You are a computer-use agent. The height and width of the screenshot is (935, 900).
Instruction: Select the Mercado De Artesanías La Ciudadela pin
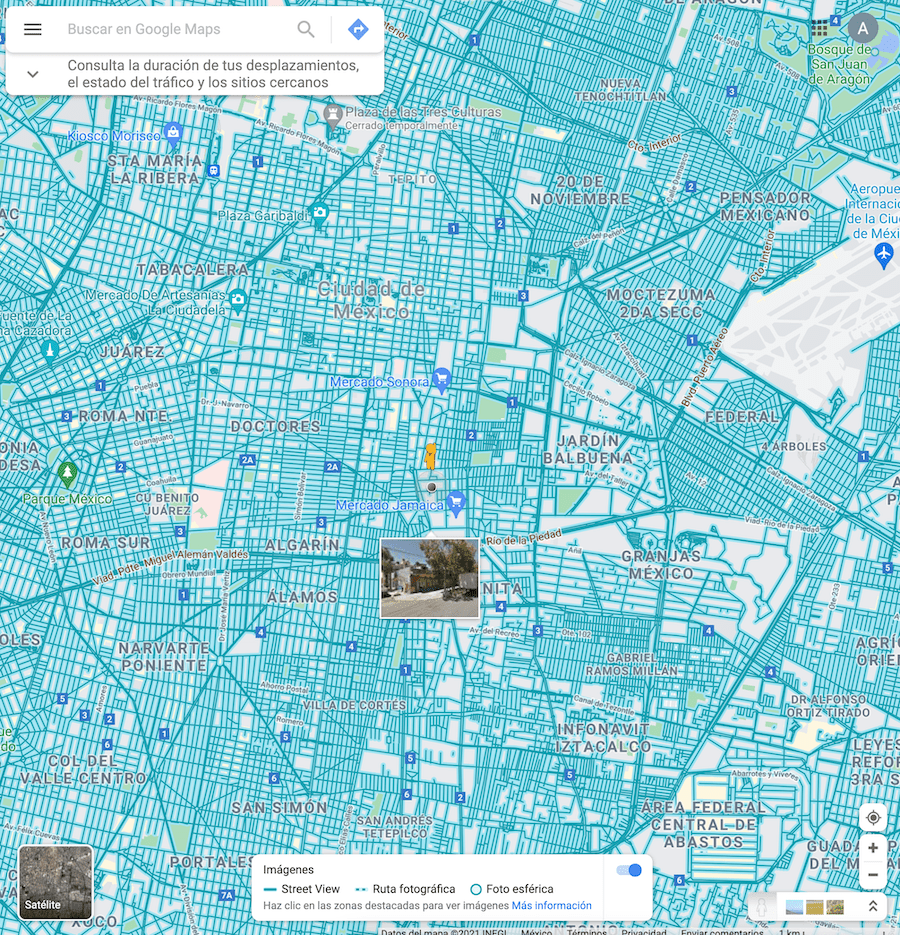tap(238, 301)
